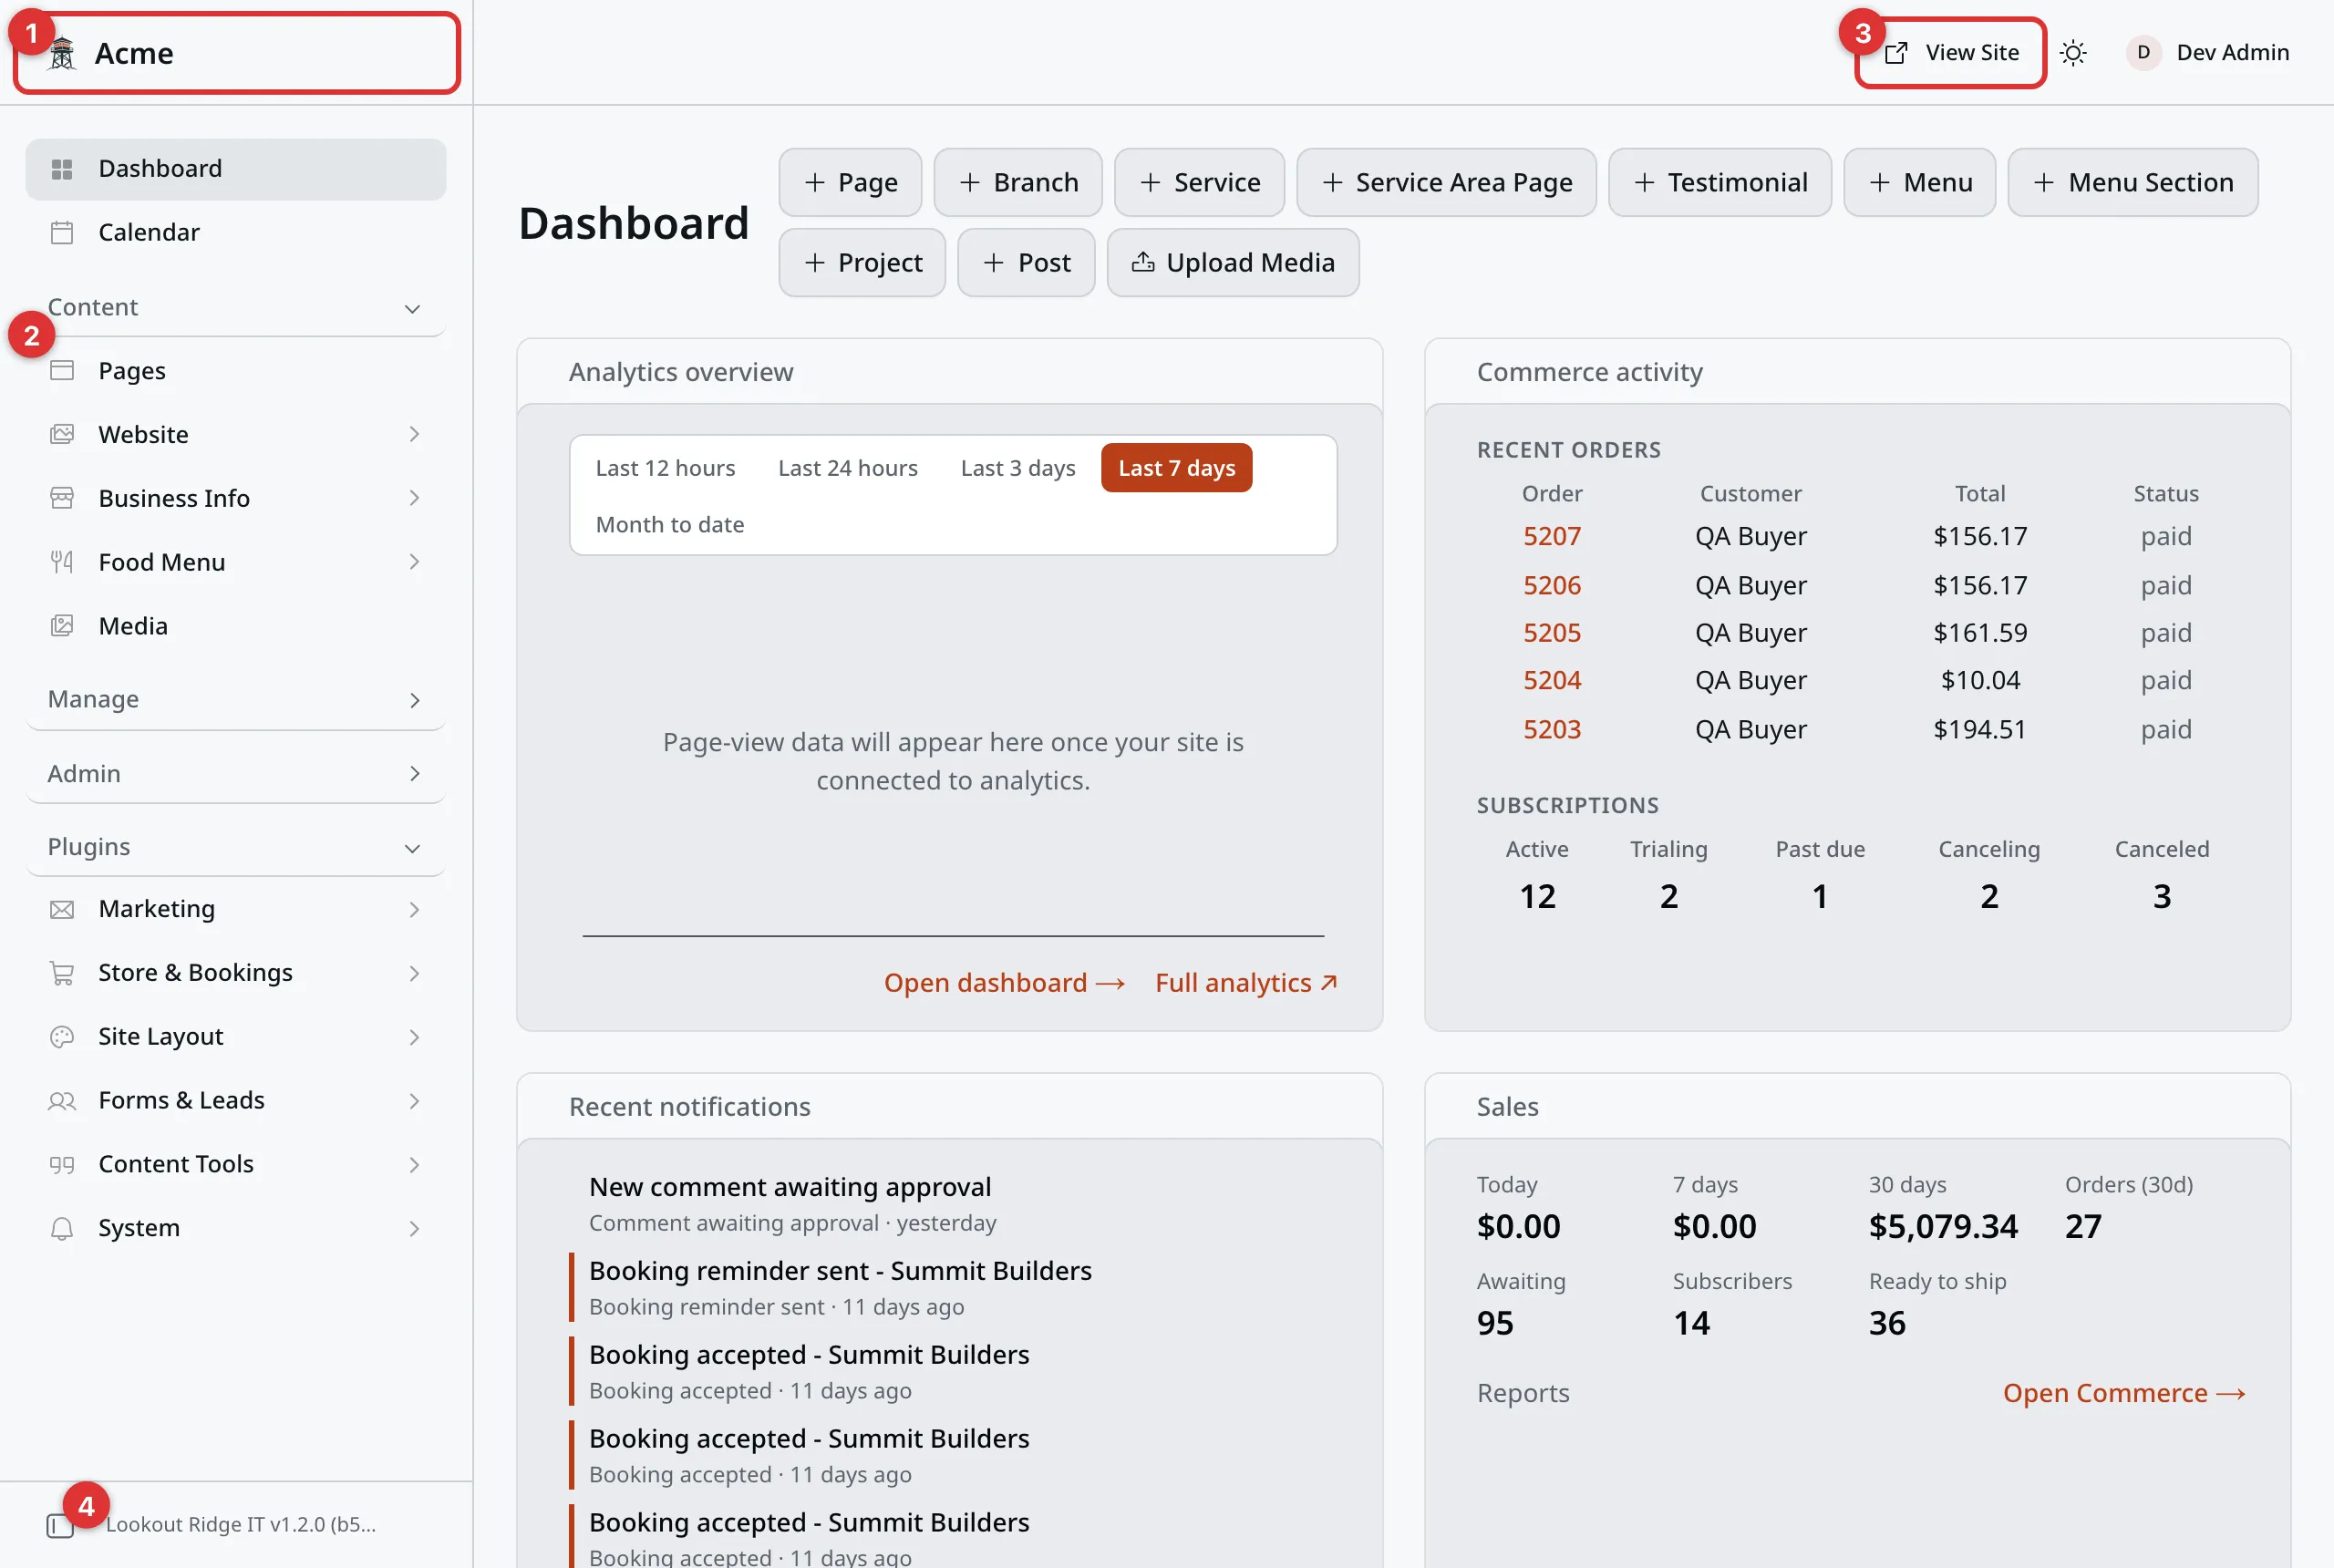Screen dimensions: 2334x1568
Task: Open the Calendar icon in sidebar
Action: [x=62, y=232]
